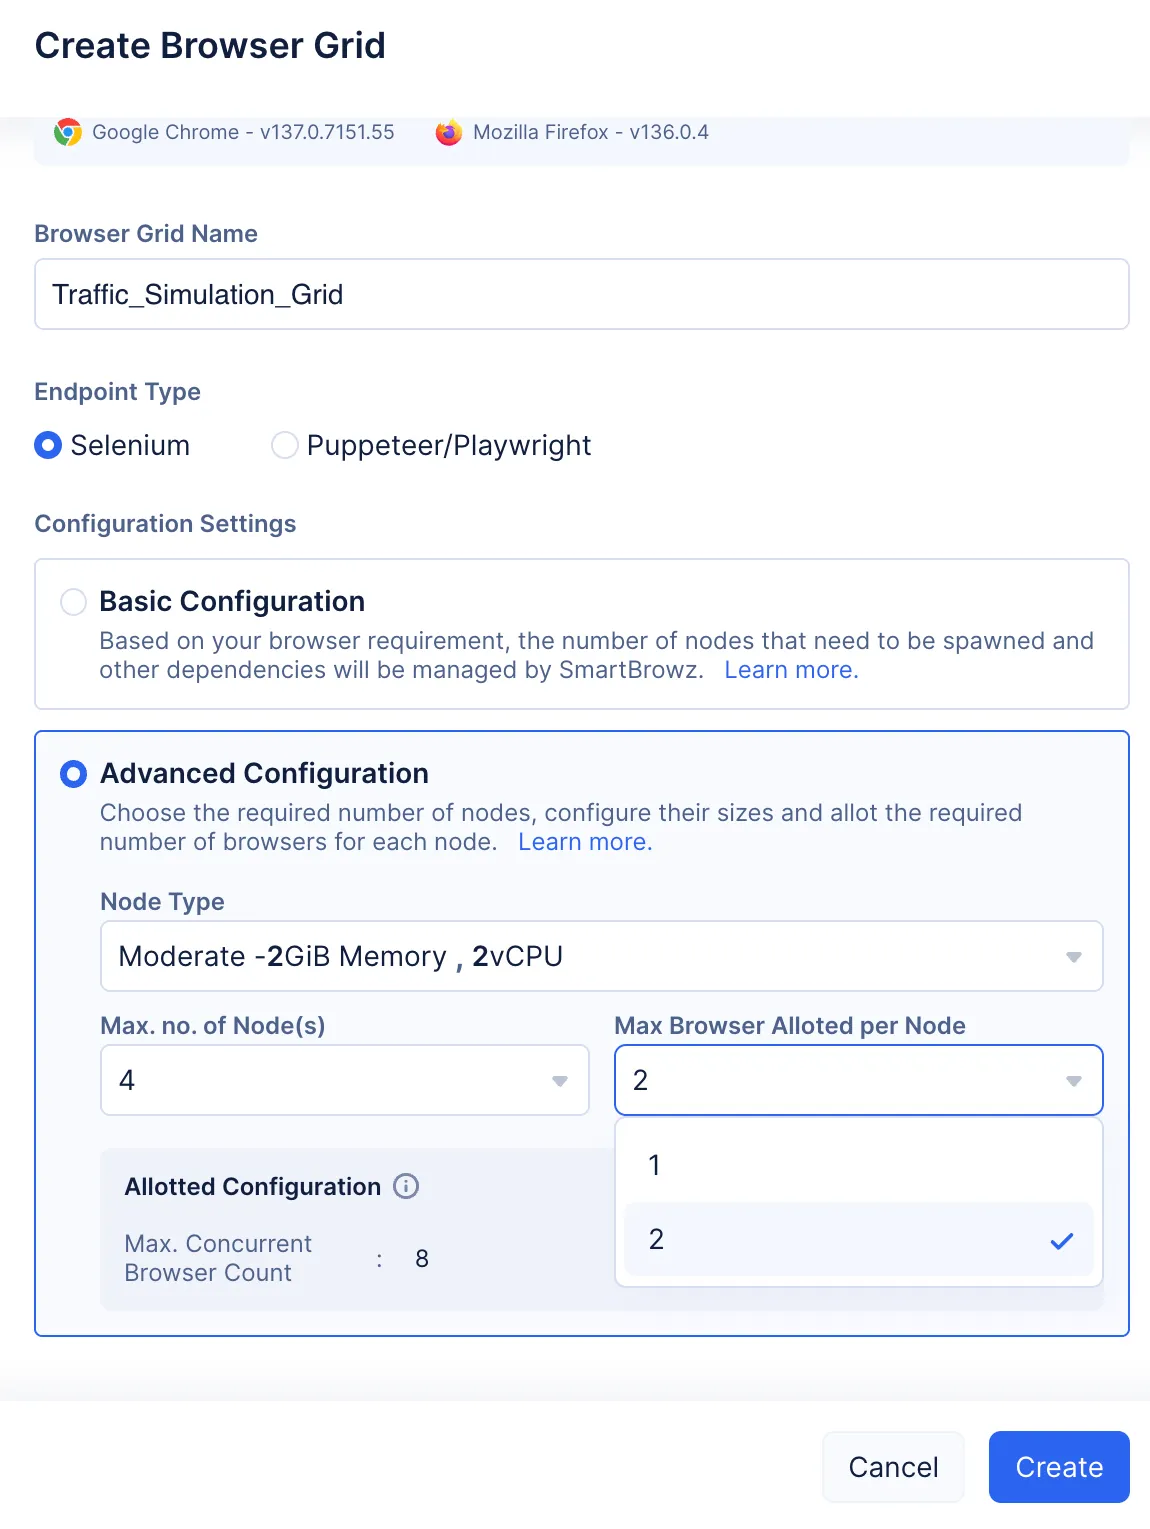This screenshot has height=1529, width=1150.
Task: Click the Max no. of Node(s) dropdown arrow
Action: (x=560, y=1081)
